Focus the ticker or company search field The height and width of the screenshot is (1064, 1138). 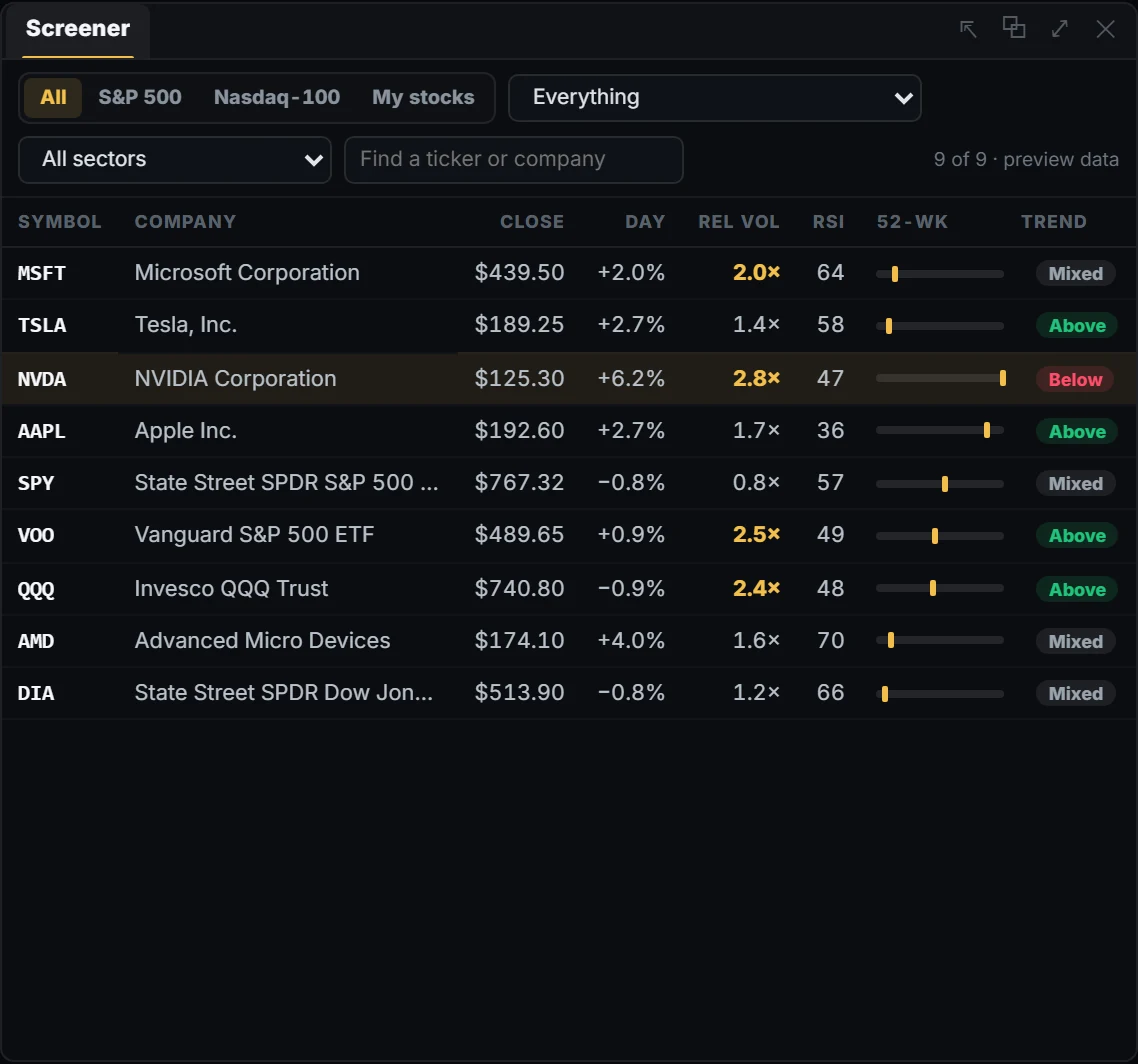[x=514, y=160]
